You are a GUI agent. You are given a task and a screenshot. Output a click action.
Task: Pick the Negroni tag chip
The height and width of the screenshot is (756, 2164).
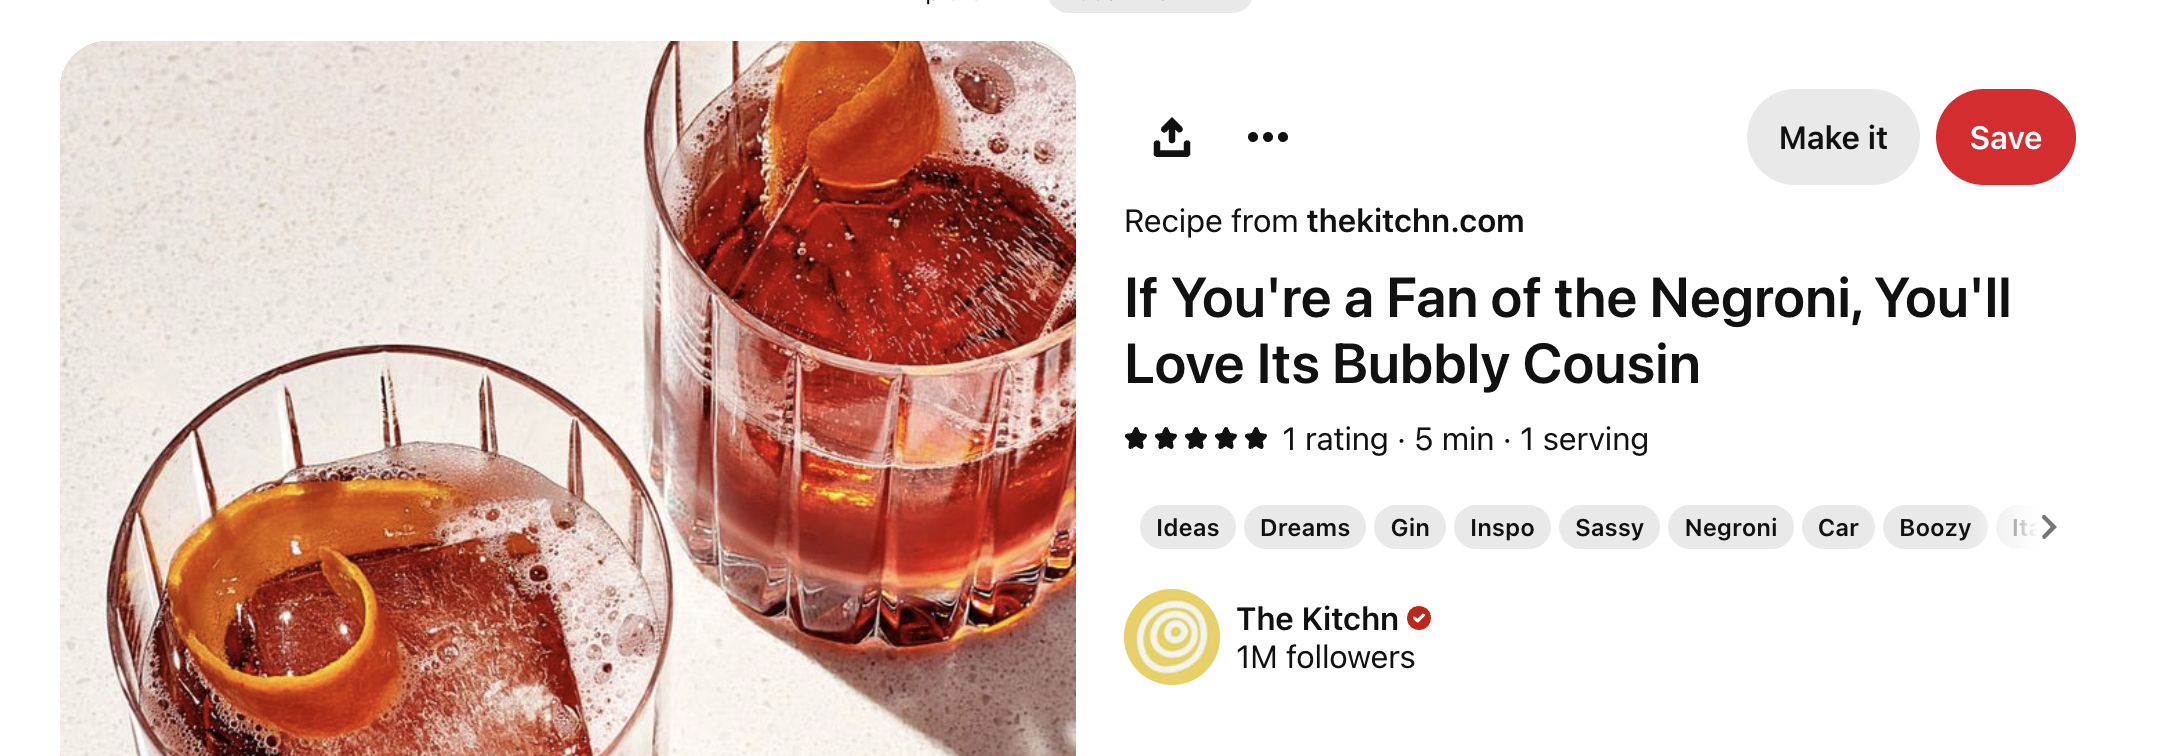click(x=1730, y=527)
